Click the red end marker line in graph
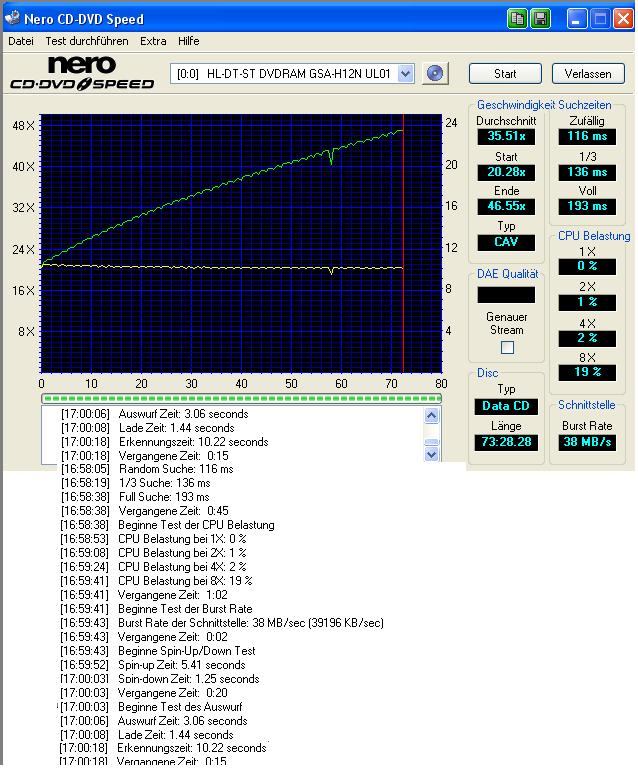Image resolution: width=638 pixels, height=769 pixels. coord(403,244)
